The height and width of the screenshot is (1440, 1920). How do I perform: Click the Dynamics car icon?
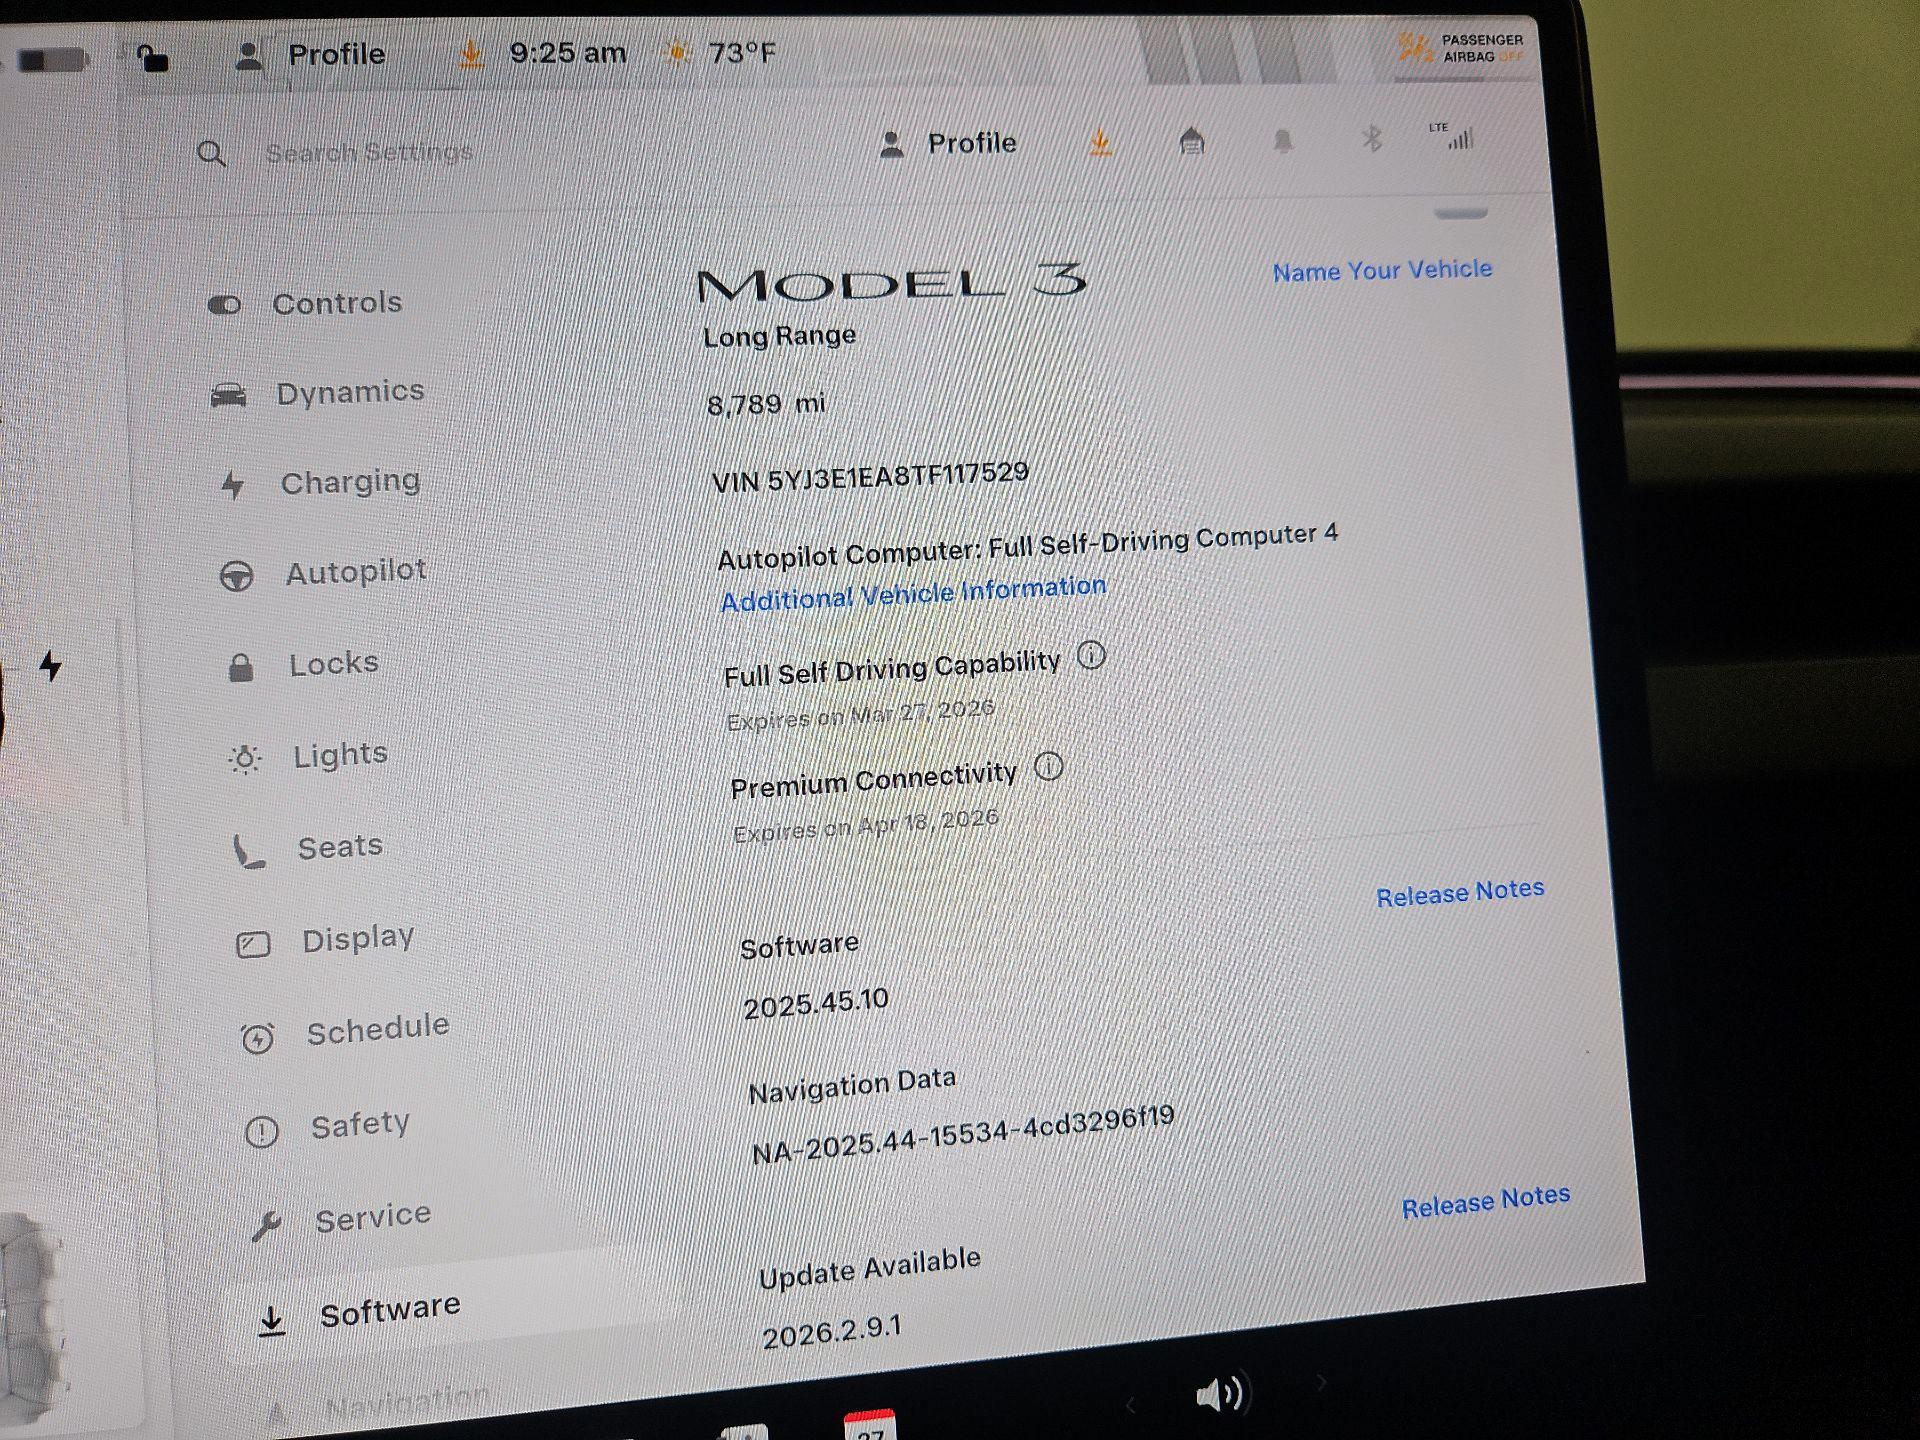(228, 396)
